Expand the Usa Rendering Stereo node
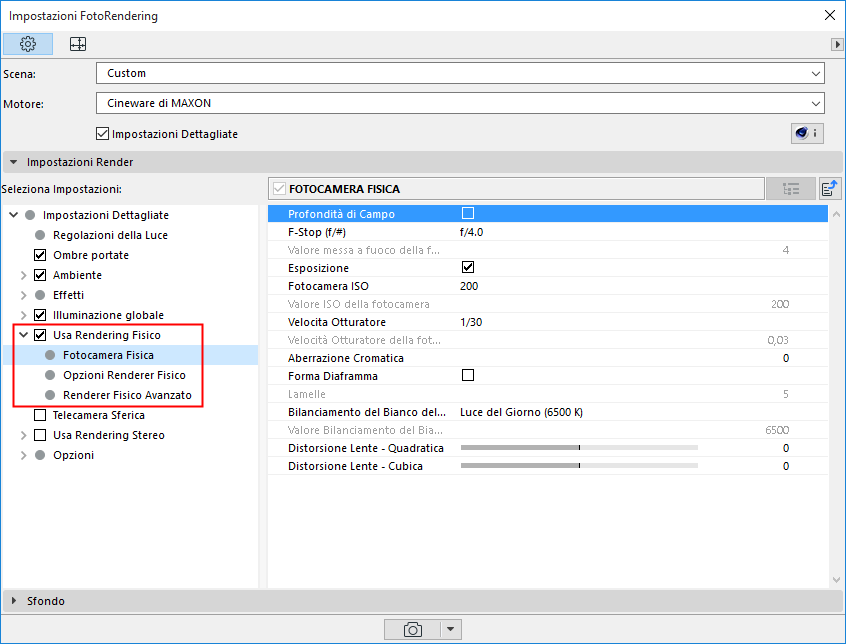Screen dimensions: 846x644 pos(23,435)
